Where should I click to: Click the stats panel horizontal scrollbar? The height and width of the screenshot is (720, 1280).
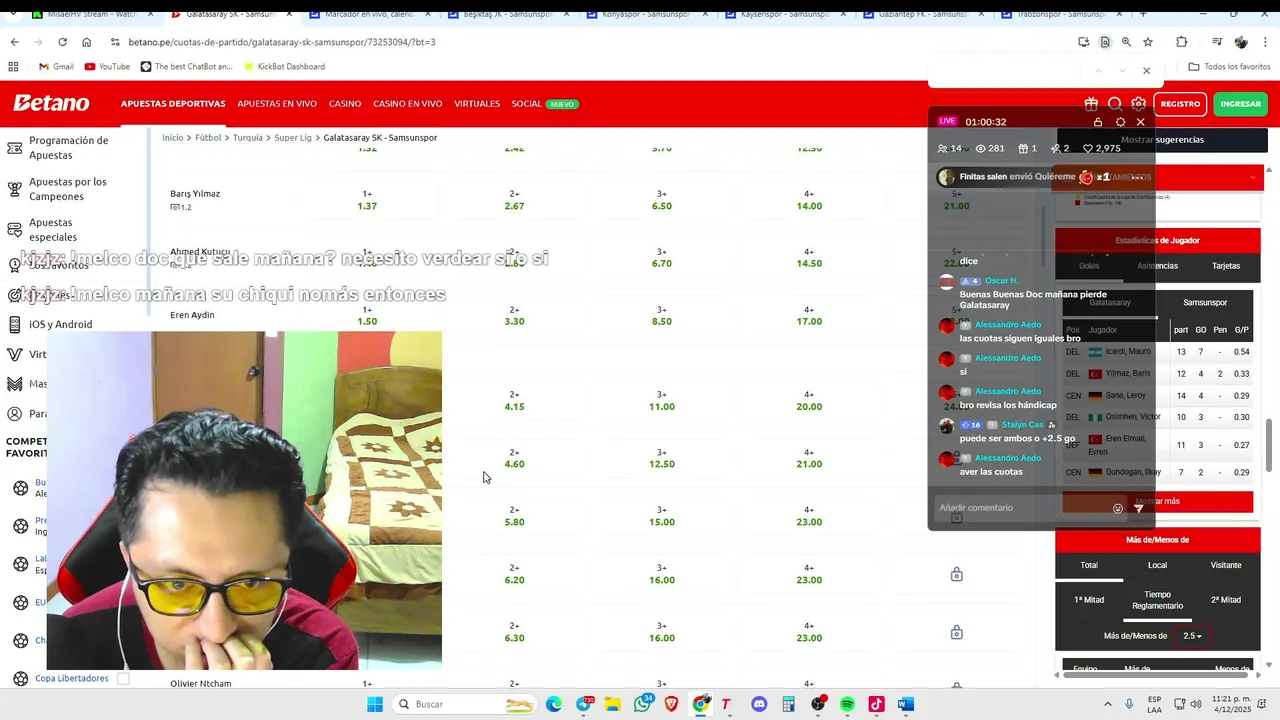point(1157,674)
